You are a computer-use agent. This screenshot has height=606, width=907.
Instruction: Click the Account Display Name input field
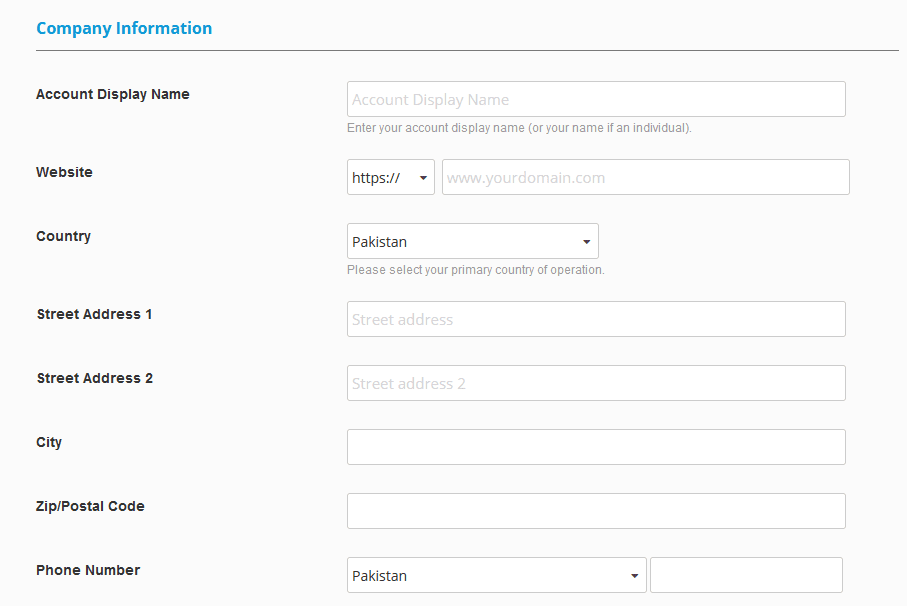pos(596,99)
